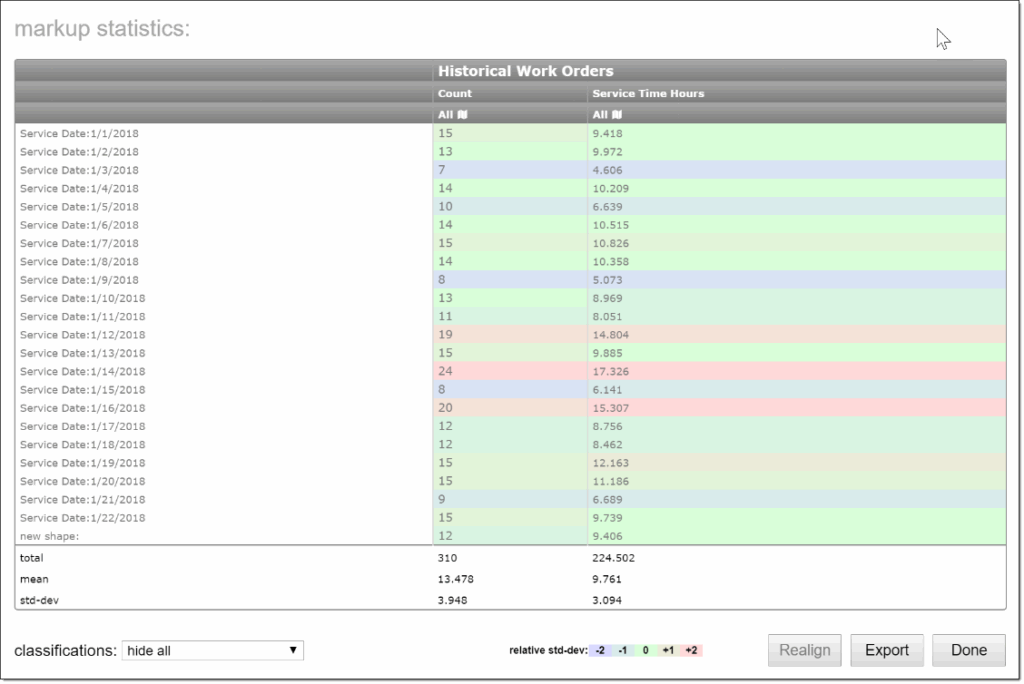Click the Export button
1024x684 pixels.
click(886, 649)
